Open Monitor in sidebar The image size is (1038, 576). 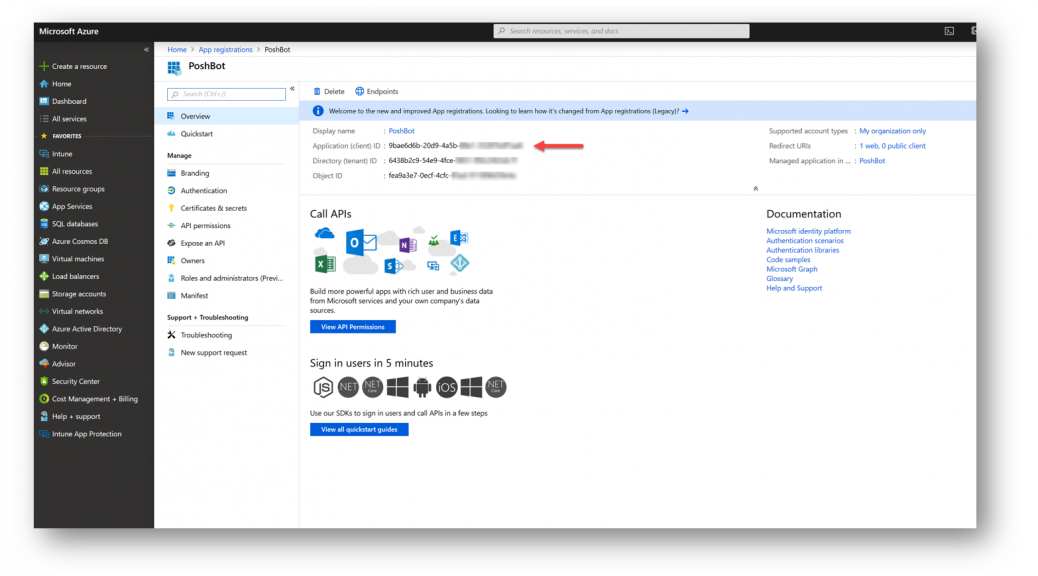64,346
